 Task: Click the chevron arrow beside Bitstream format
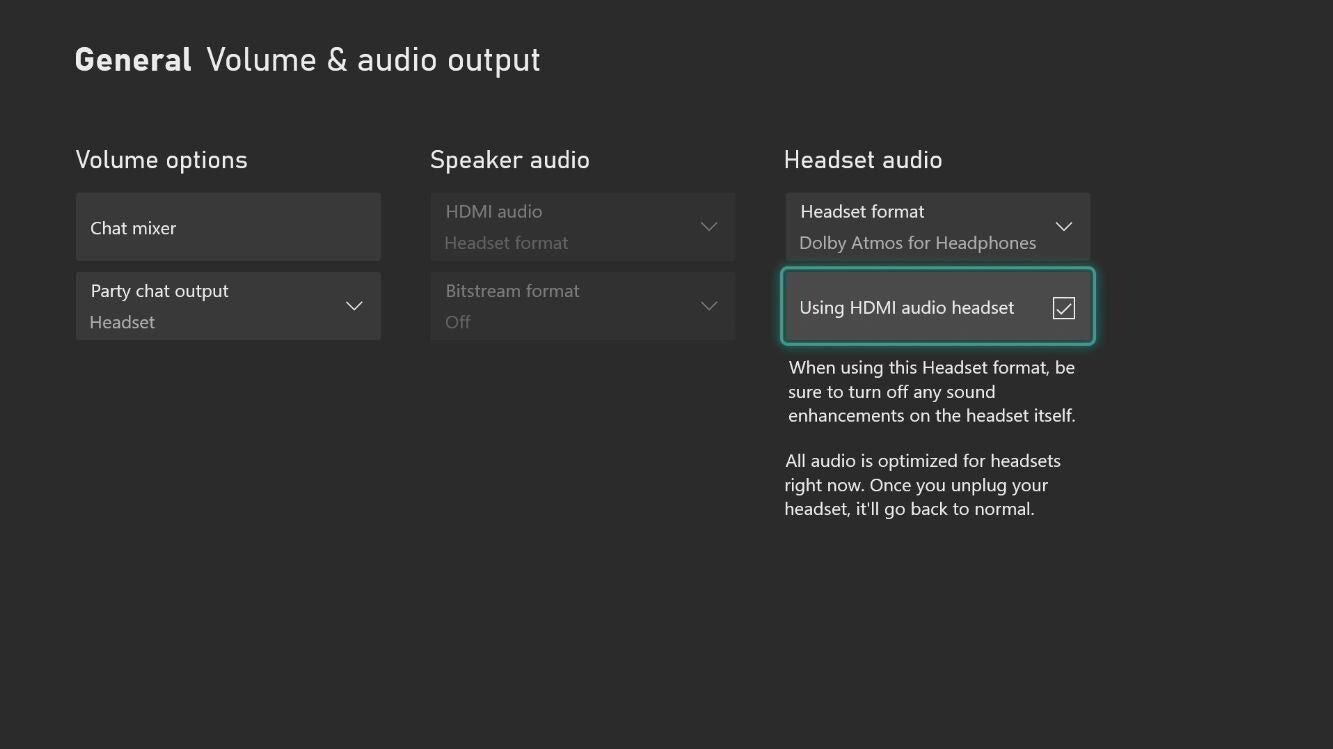tap(709, 306)
